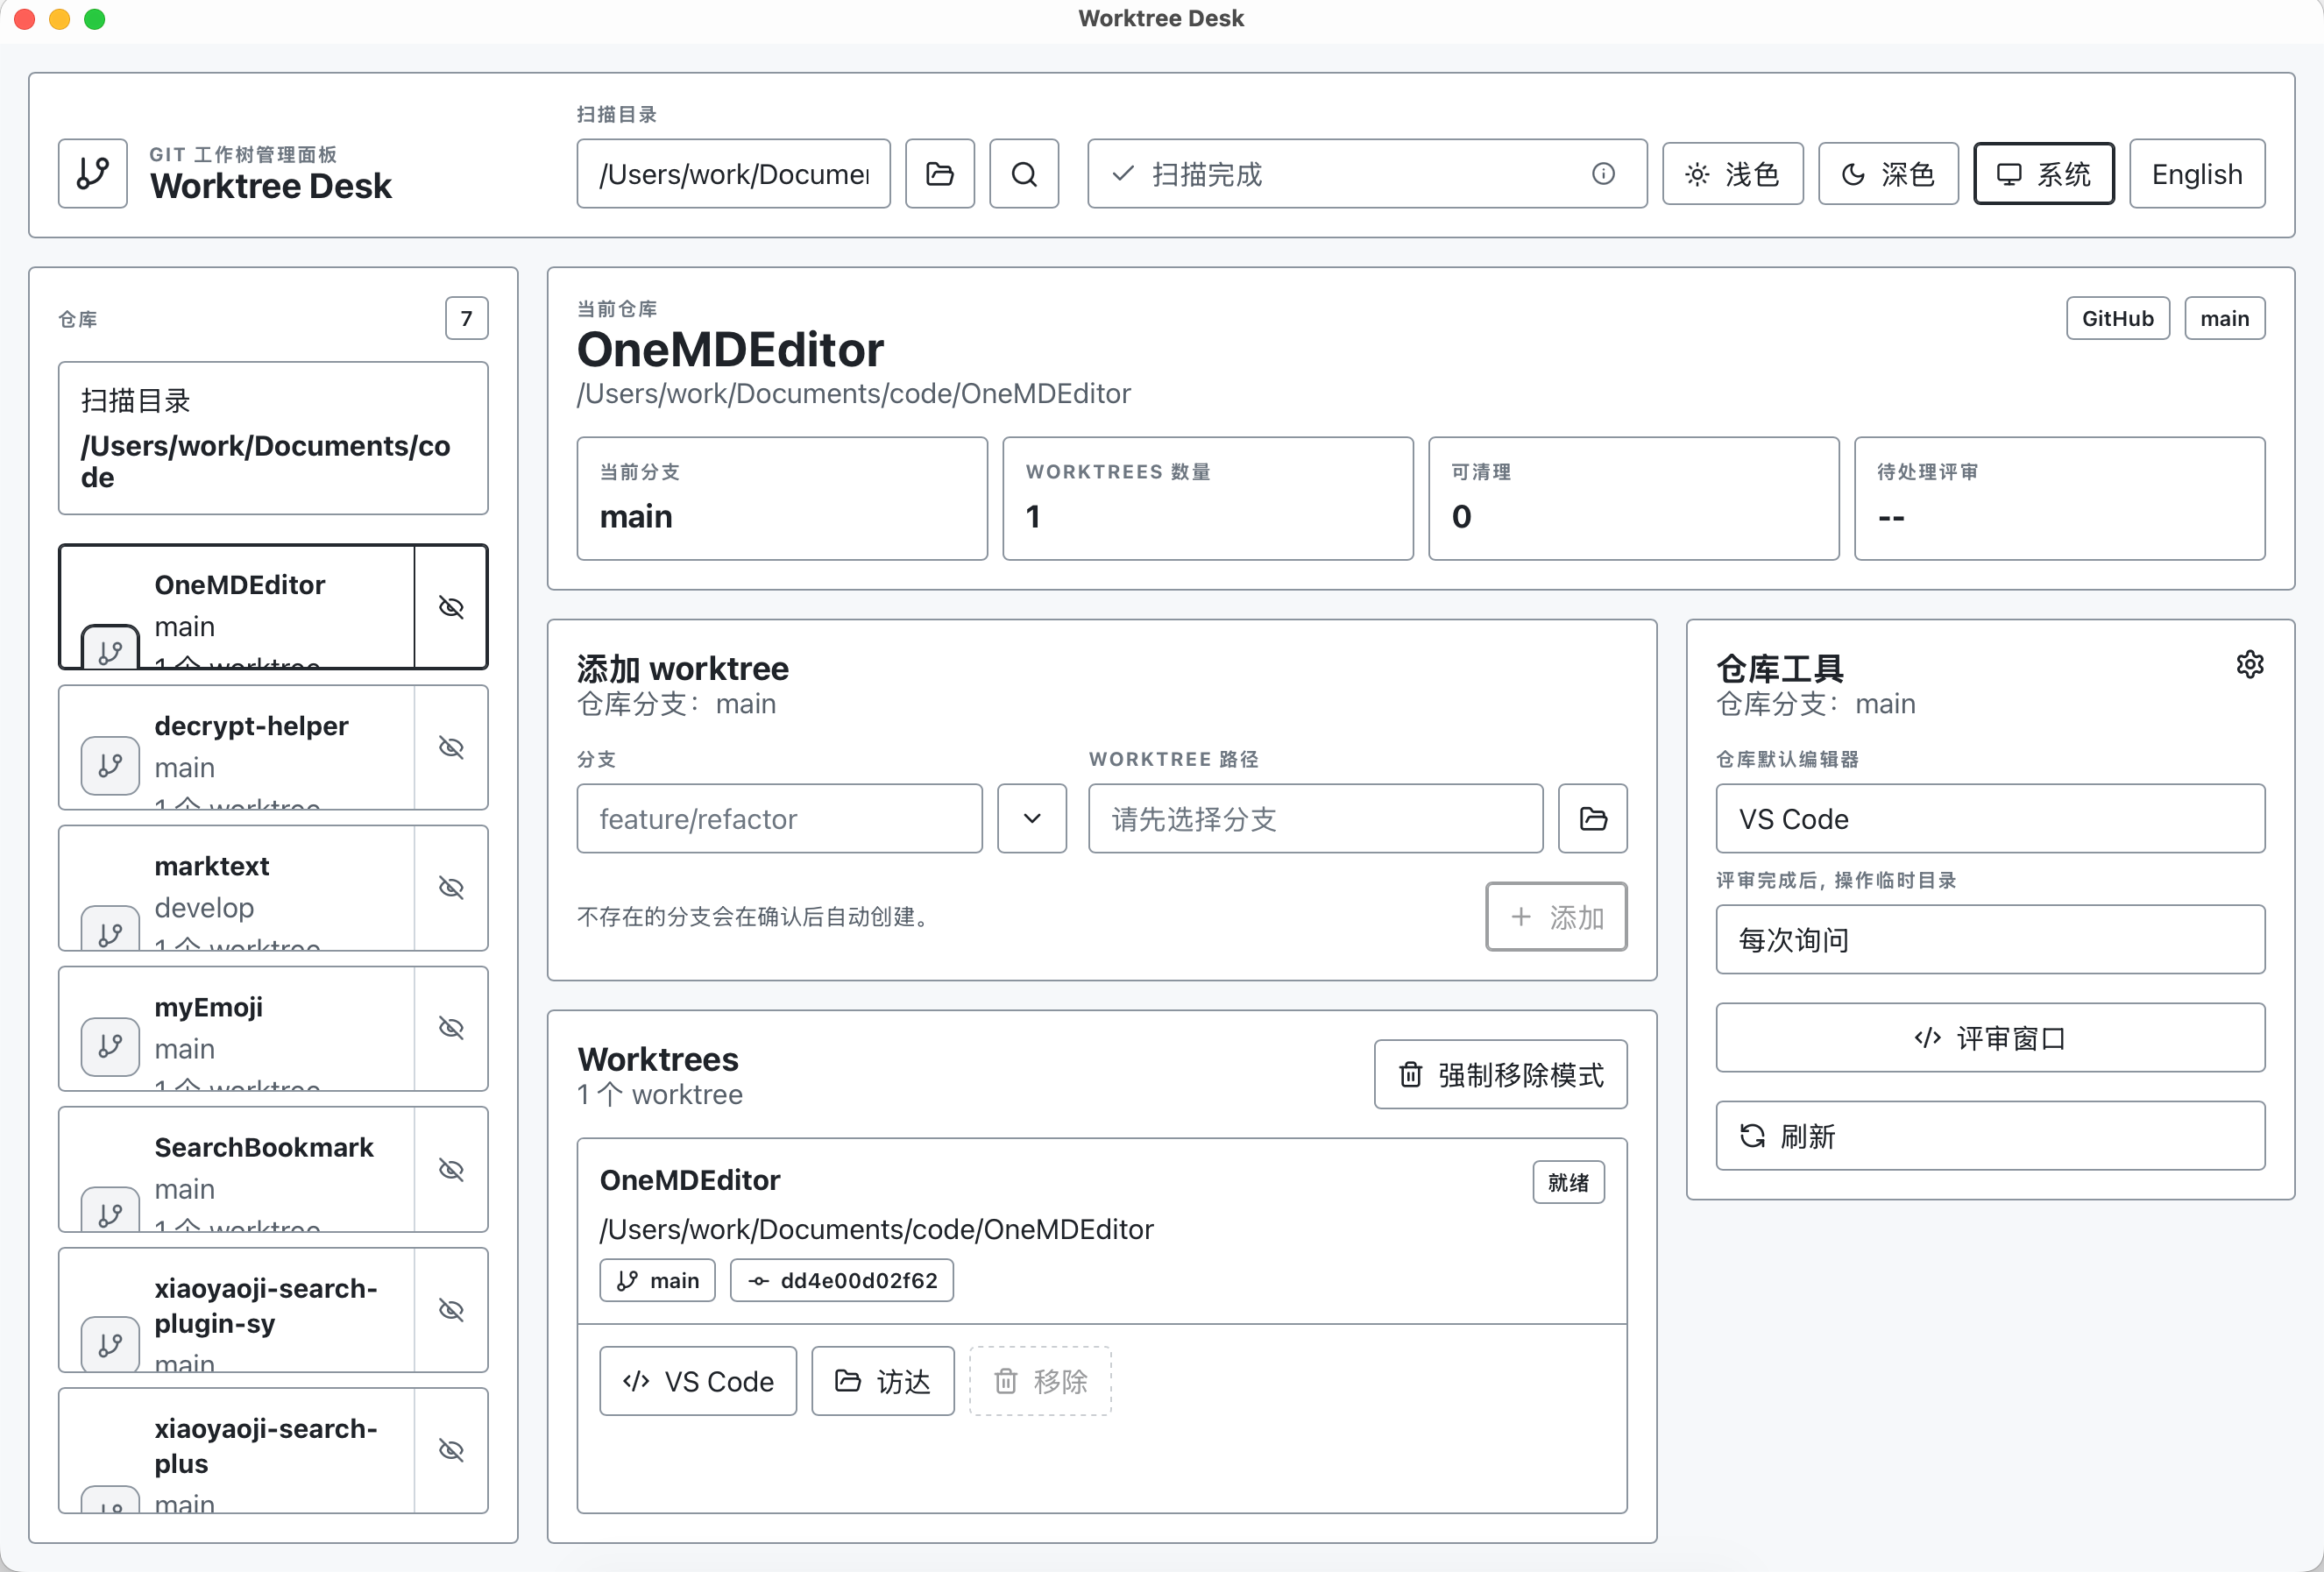
Task: Select the myEmoji repository
Action: click(237, 1028)
